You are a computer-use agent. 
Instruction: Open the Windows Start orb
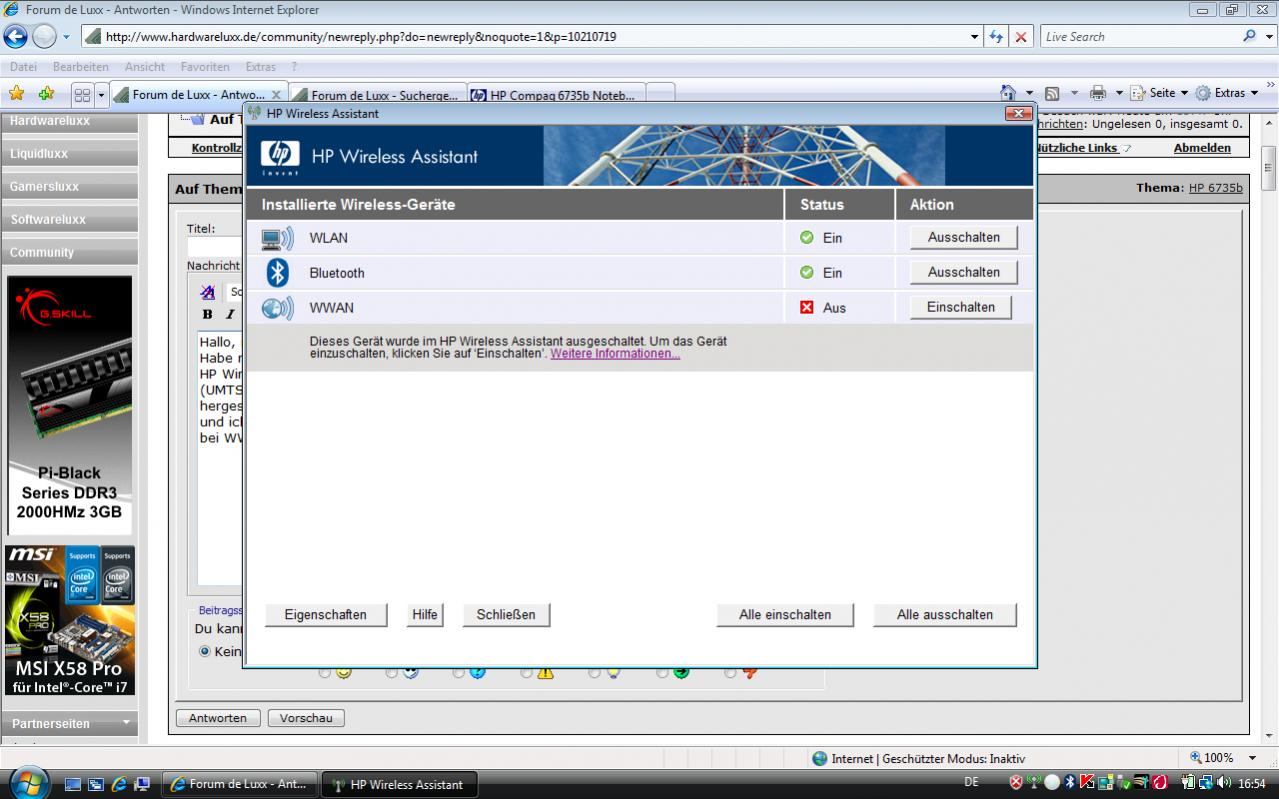pyautogui.click(x=28, y=783)
